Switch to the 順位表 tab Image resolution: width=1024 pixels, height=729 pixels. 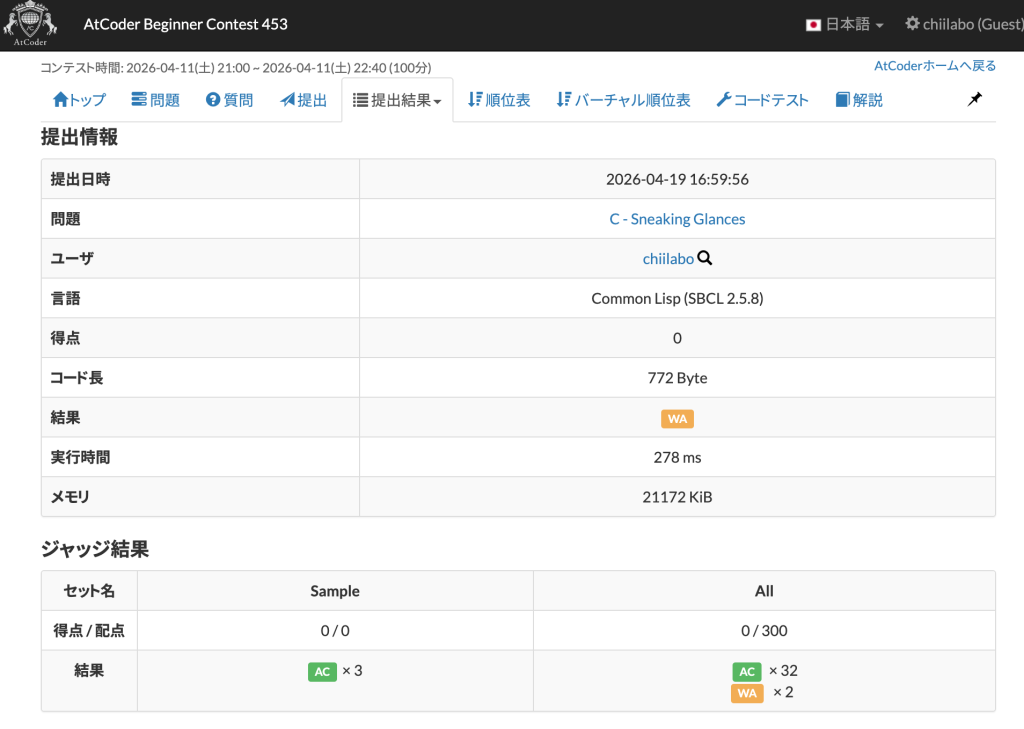[x=499, y=99]
